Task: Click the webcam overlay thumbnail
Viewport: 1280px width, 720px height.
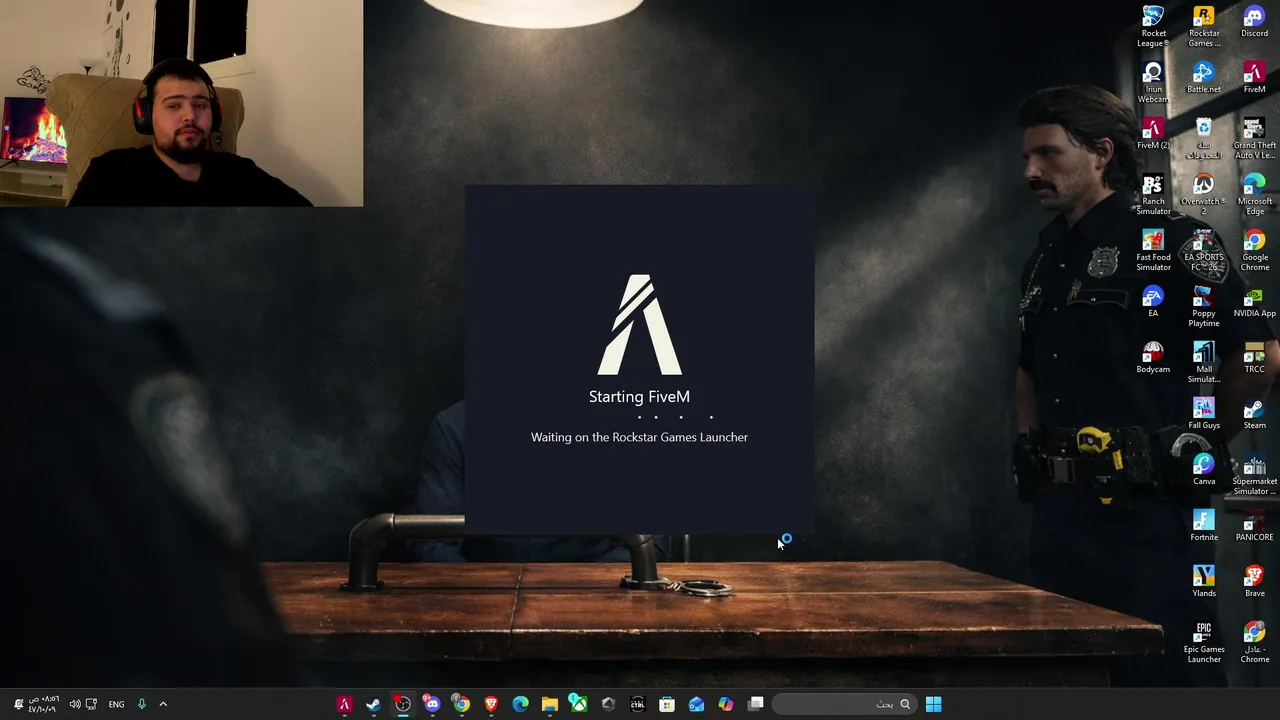Action: click(181, 103)
